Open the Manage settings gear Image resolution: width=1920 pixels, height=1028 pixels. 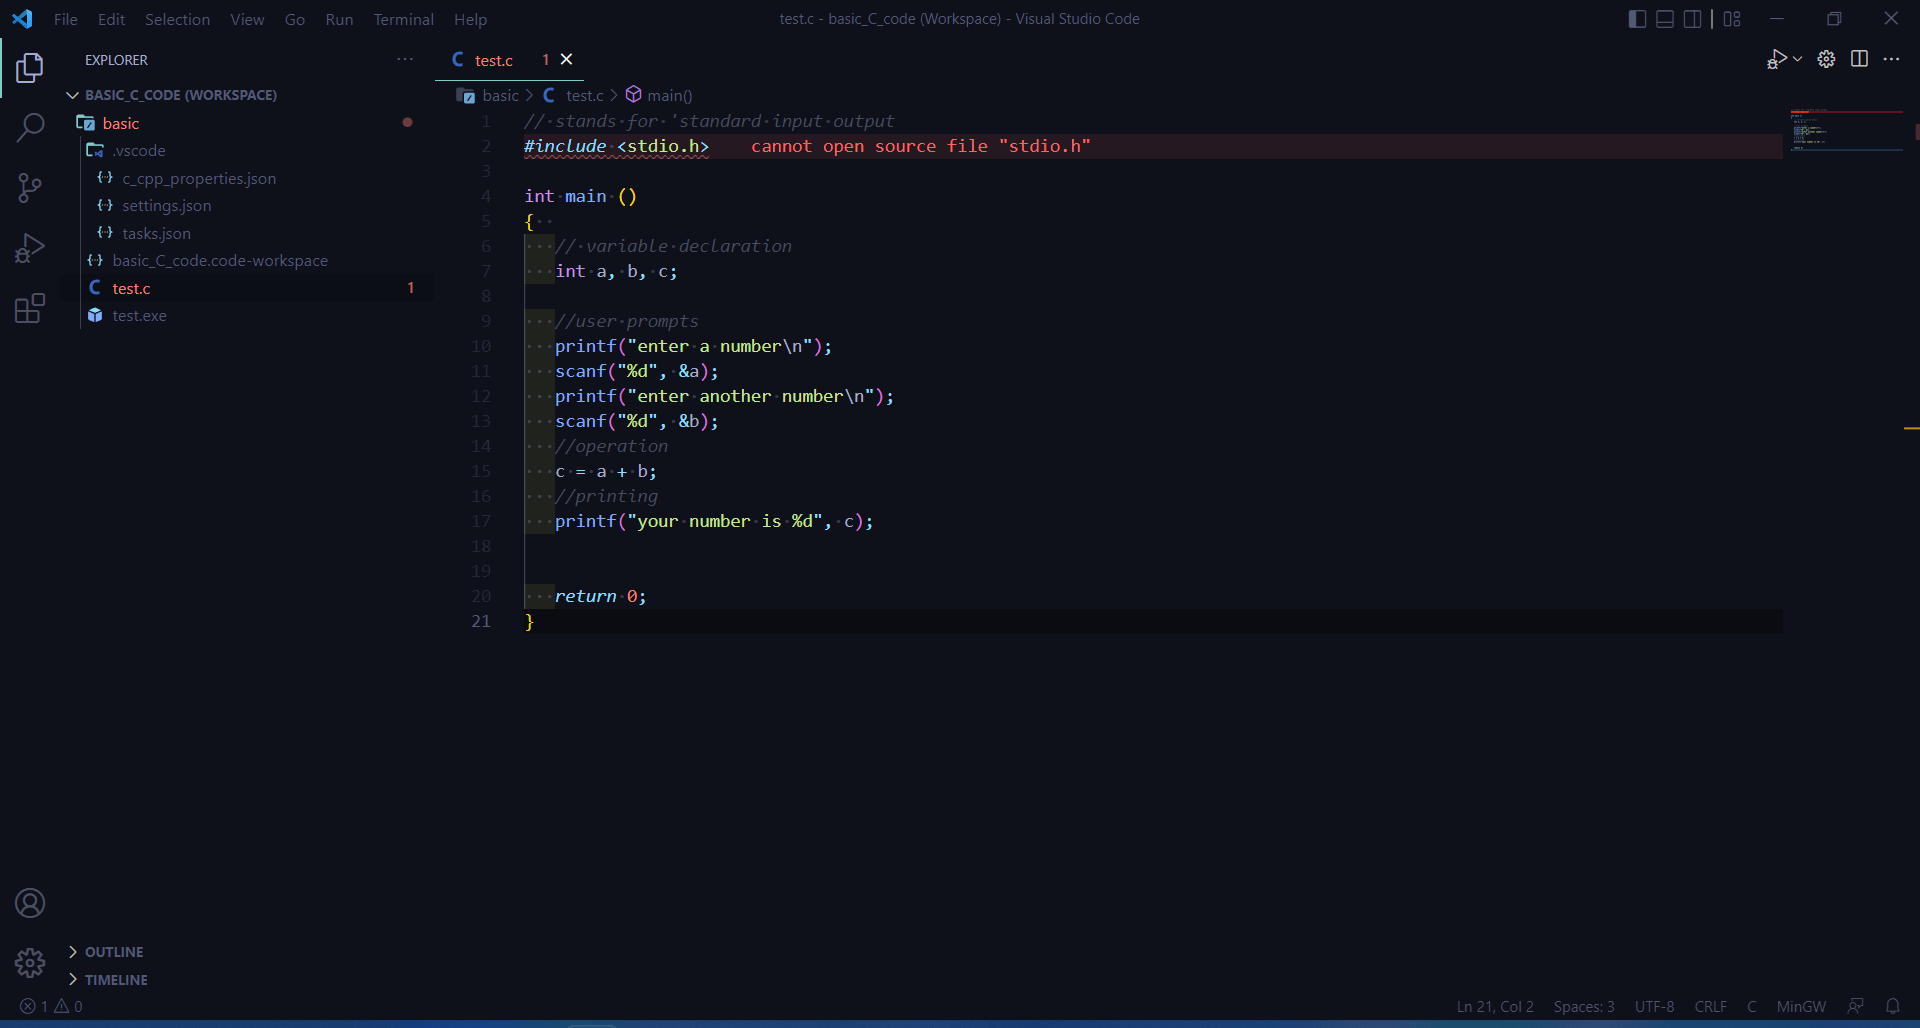(1826, 59)
